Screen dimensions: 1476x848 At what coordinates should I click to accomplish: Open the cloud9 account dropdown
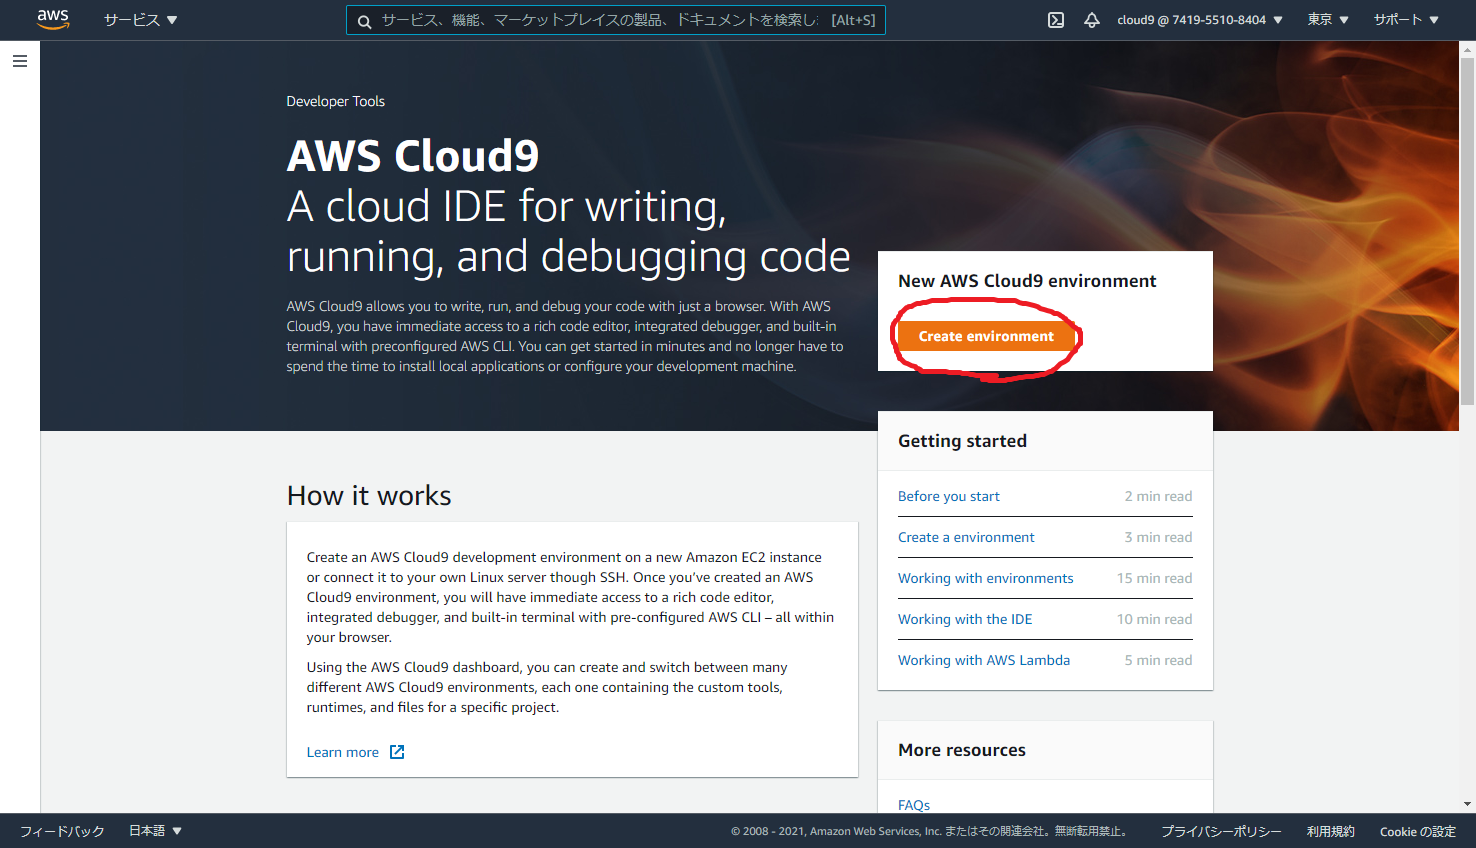click(x=1200, y=20)
